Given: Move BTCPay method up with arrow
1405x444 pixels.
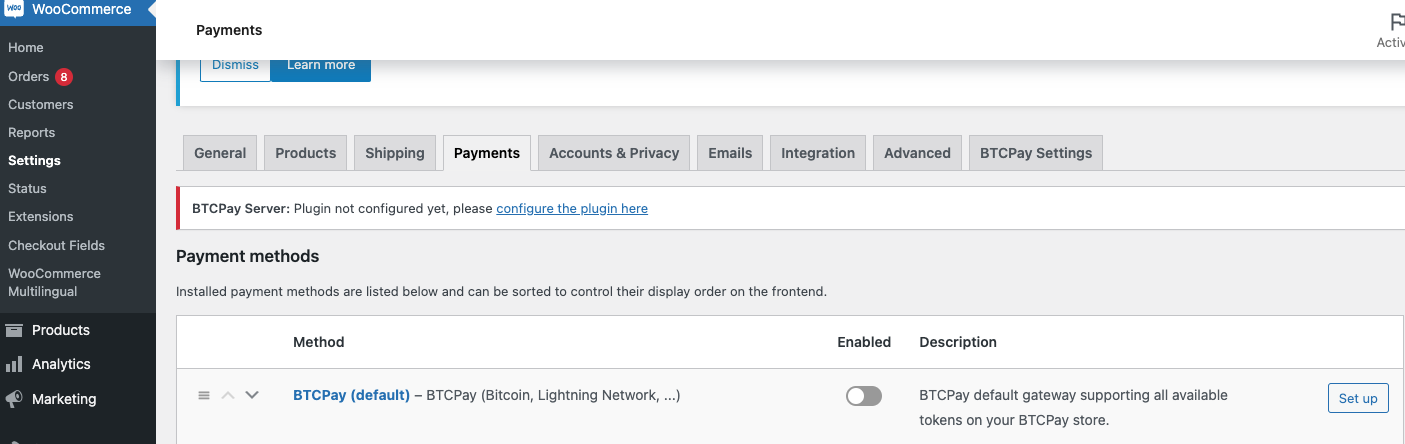Looking at the screenshot, I should (x=228, y=395).
